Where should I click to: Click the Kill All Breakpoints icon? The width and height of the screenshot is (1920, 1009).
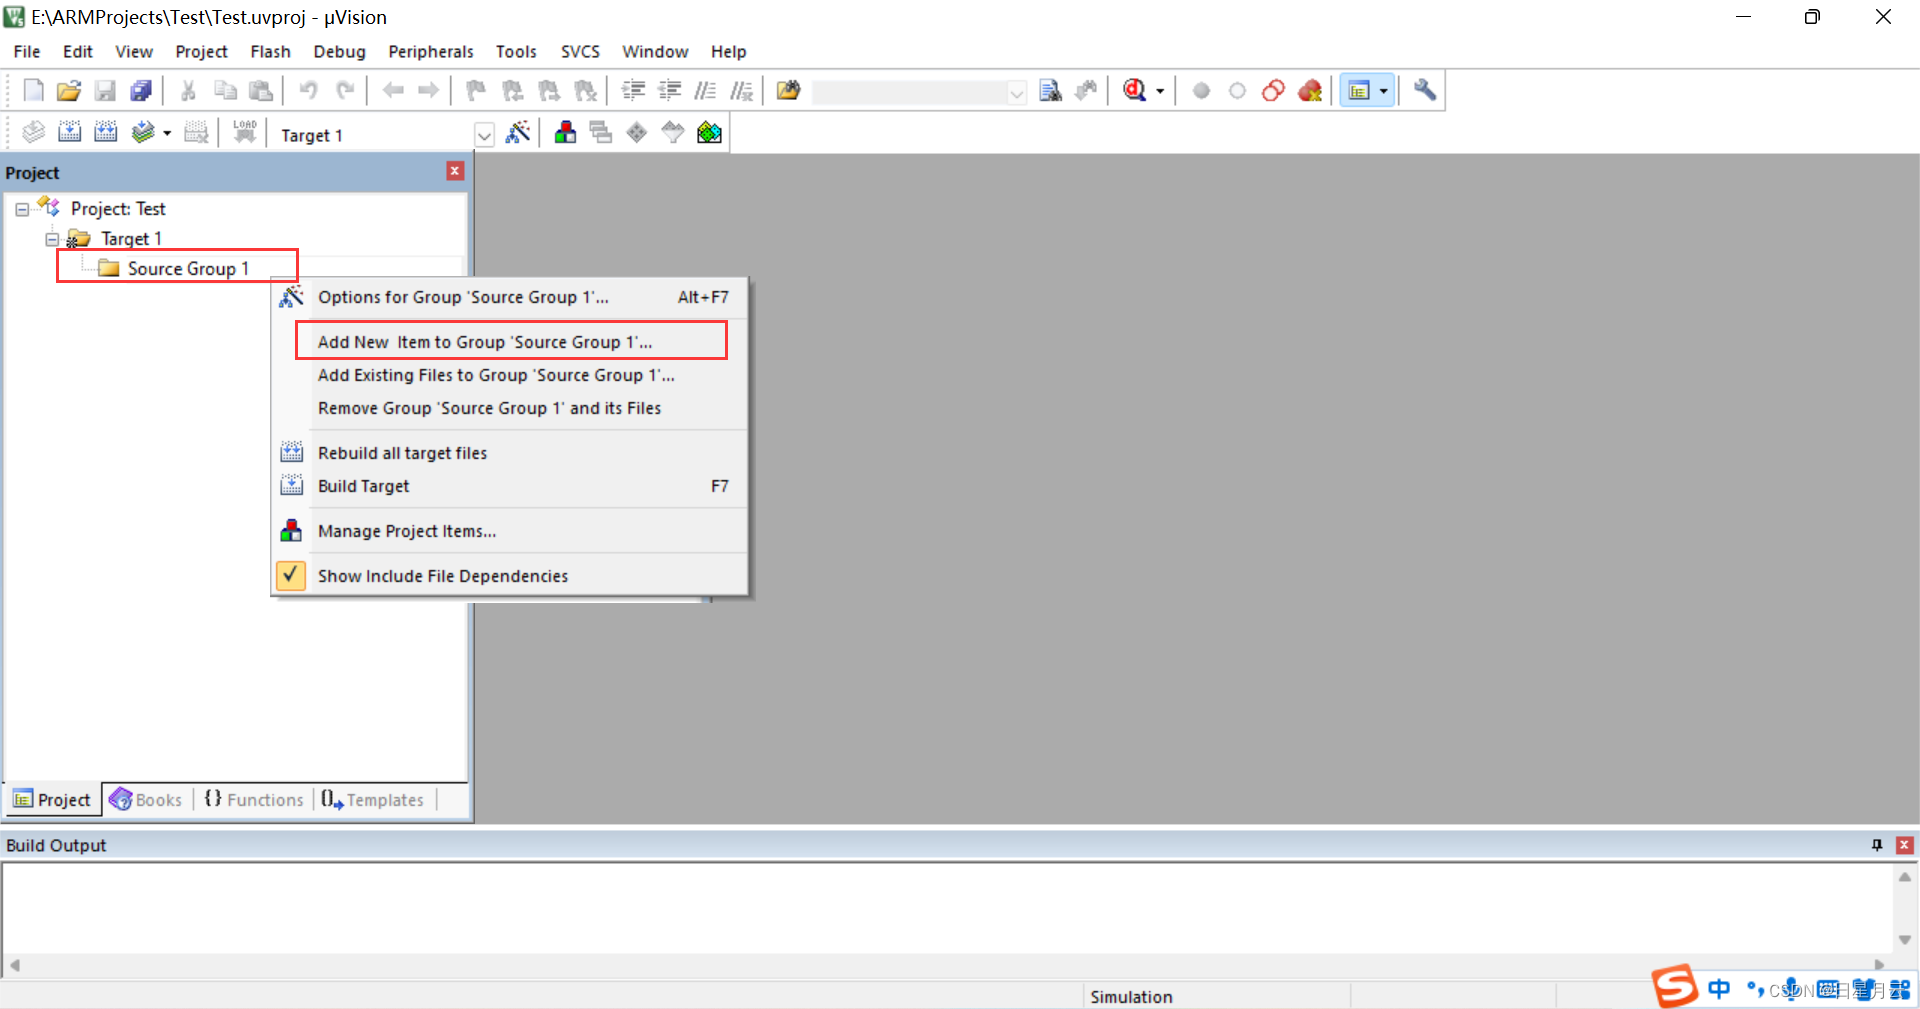(1310, 91)
